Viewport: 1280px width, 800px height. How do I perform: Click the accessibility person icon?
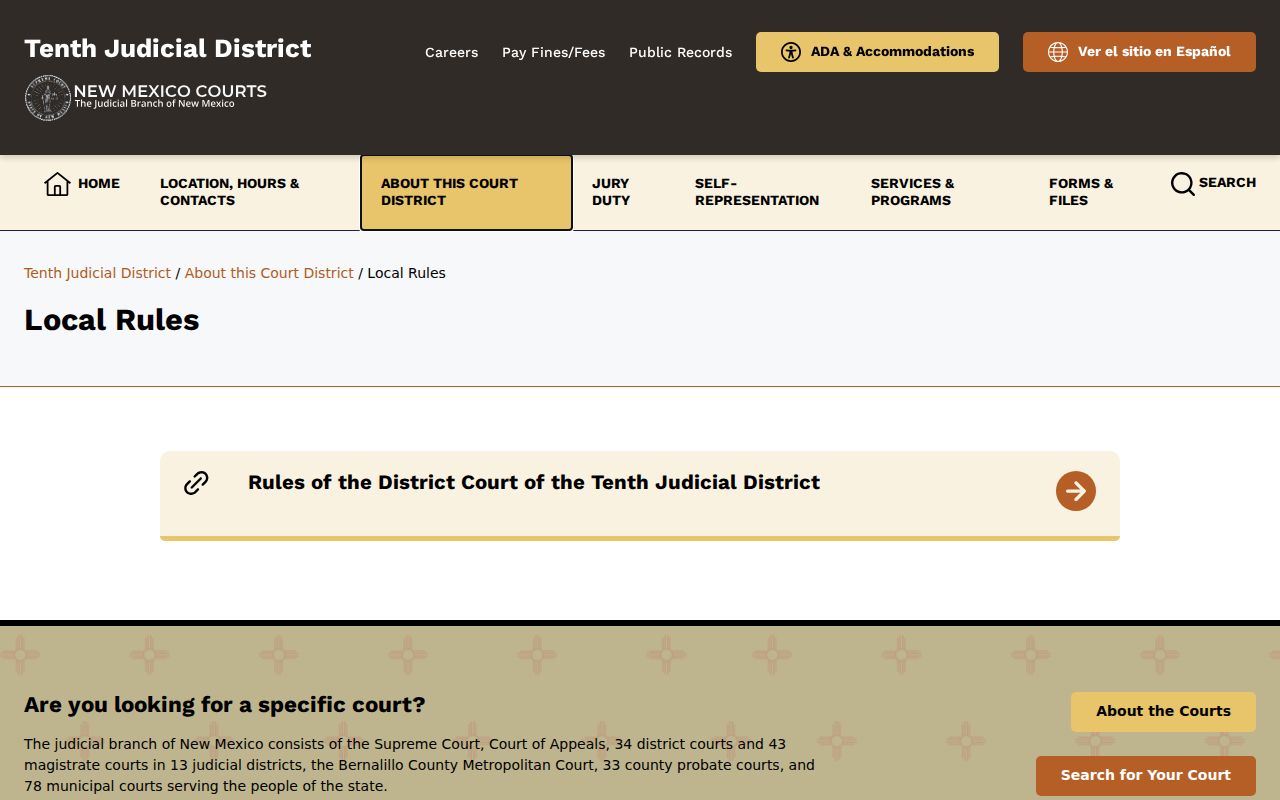(791, 52)
